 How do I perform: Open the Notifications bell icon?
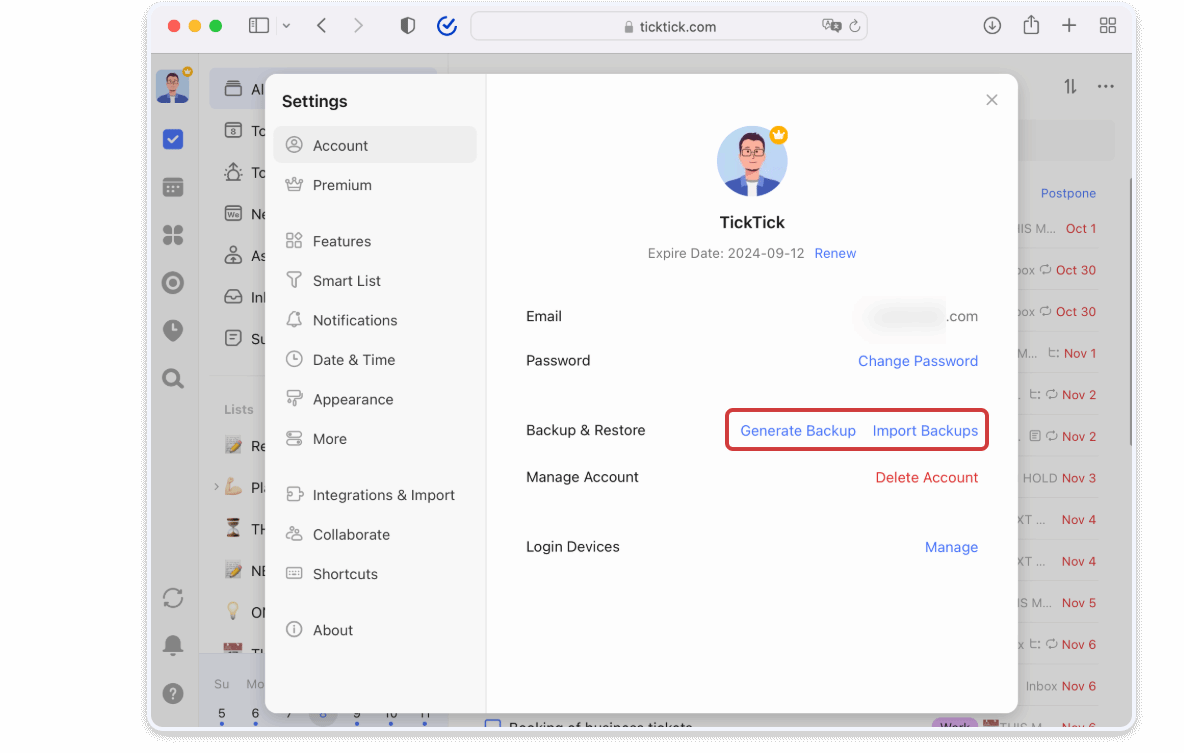point(173,645)
